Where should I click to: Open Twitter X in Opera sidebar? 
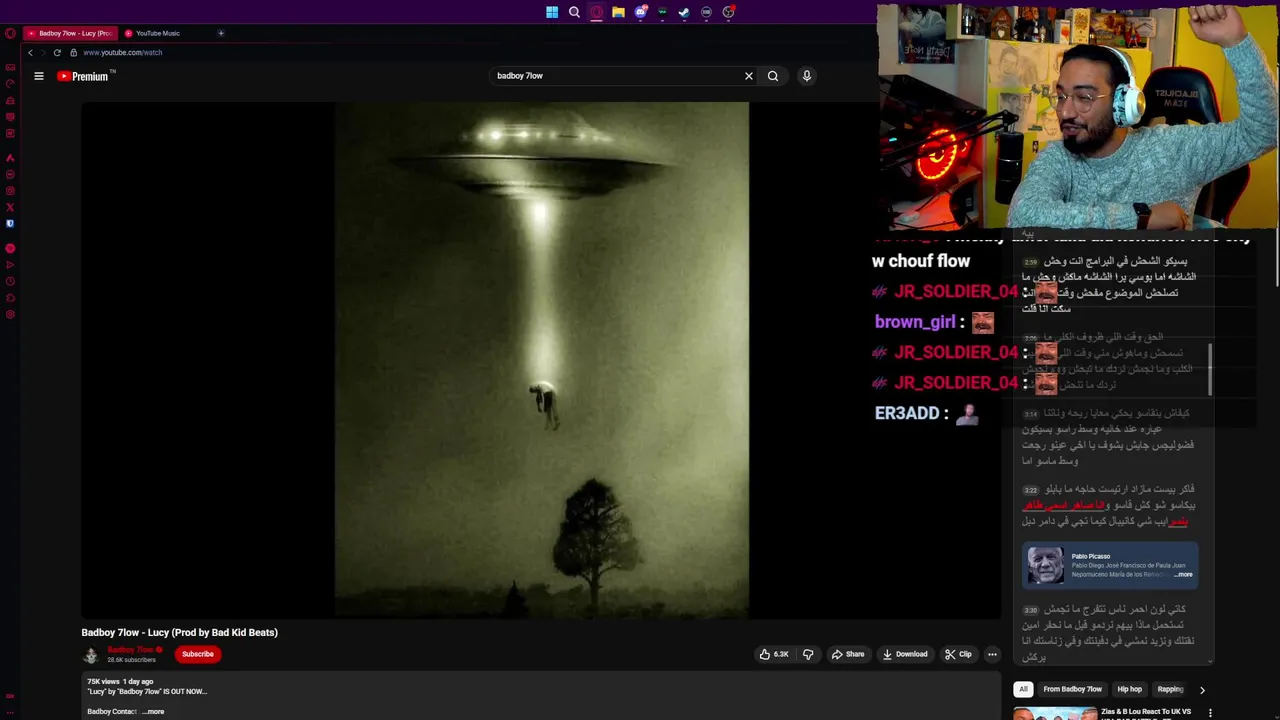point(10,207)
